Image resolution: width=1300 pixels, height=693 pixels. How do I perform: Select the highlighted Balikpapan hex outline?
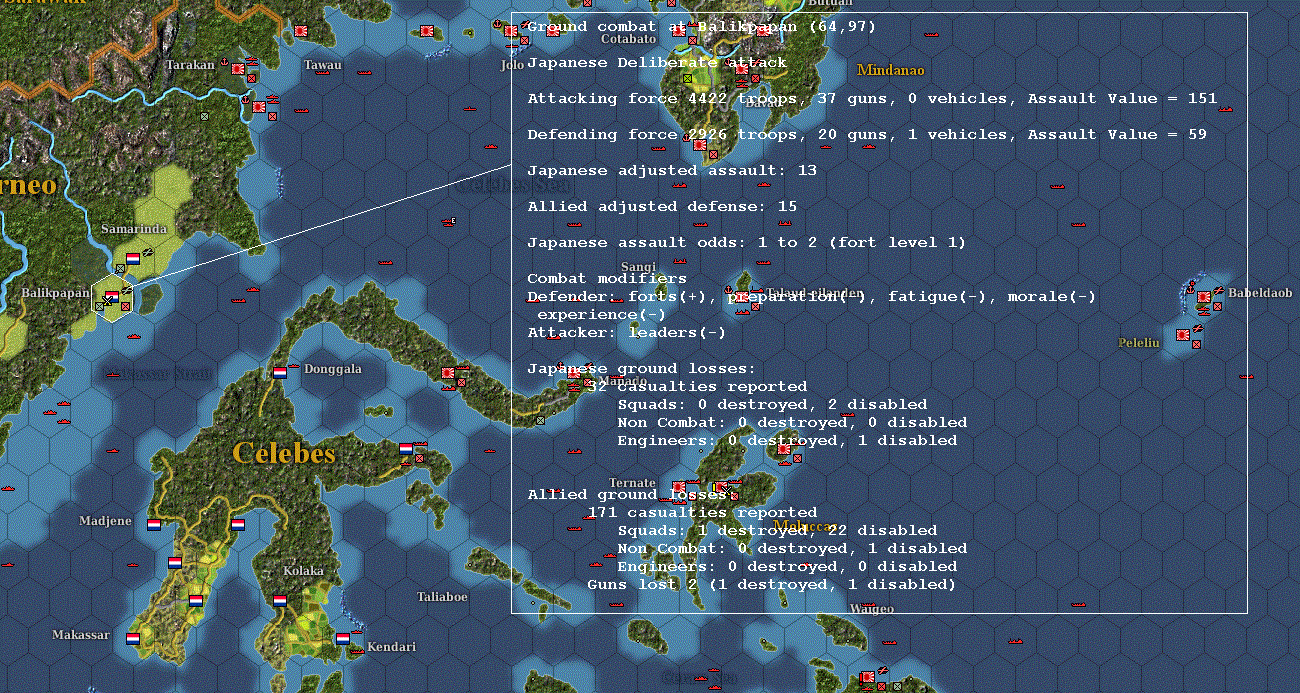112,296
